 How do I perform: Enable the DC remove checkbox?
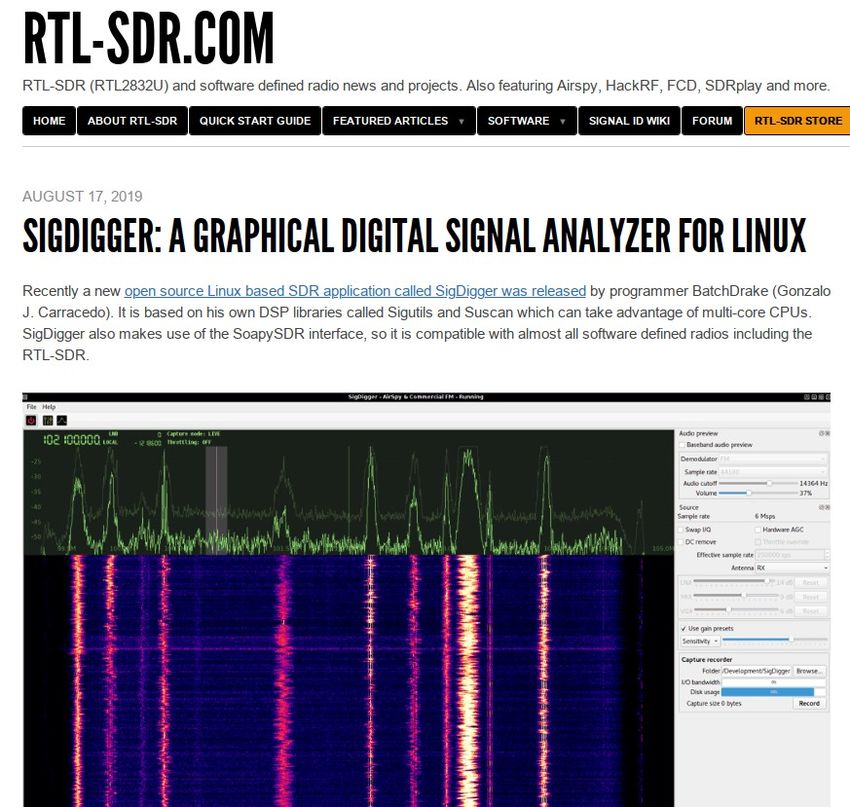click(681, 542)
